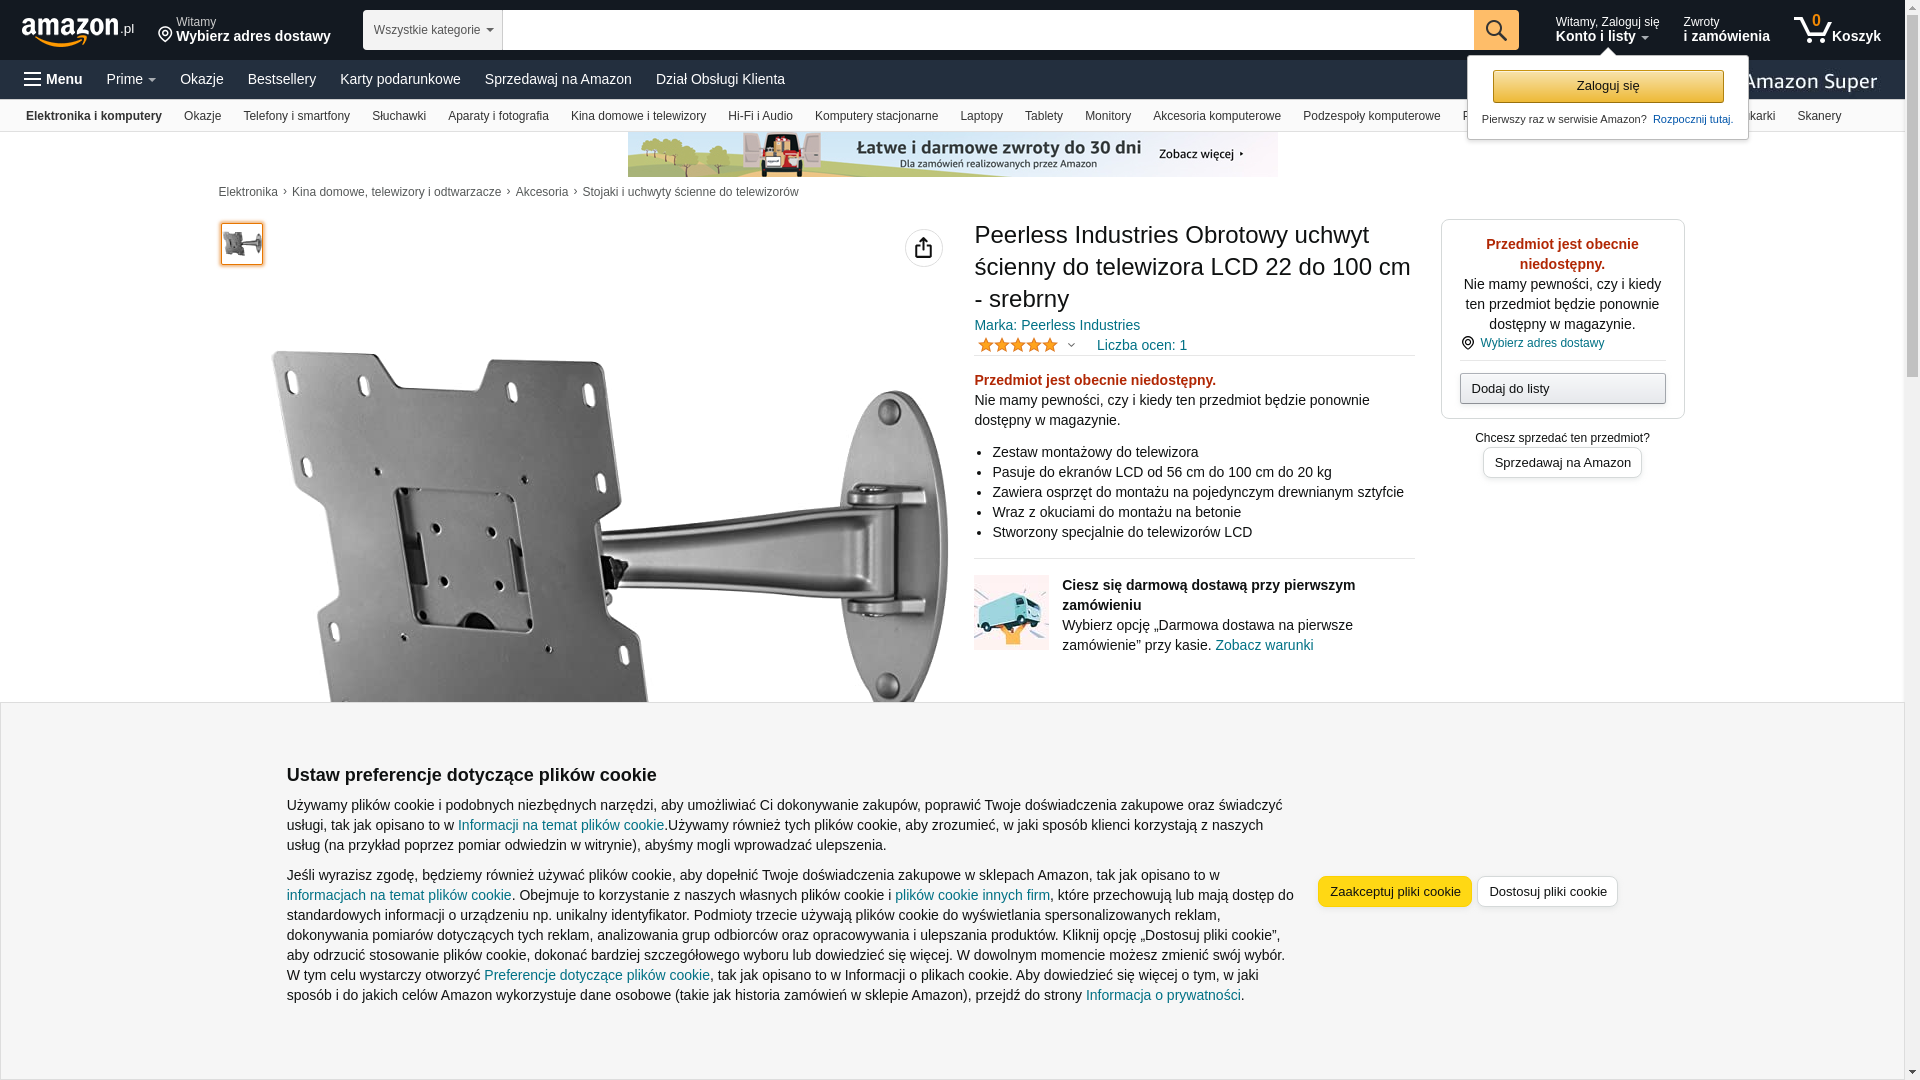Click Dostosuj pliki cookie button
Screen dimensions: 1920x1080
(1547, 891)
